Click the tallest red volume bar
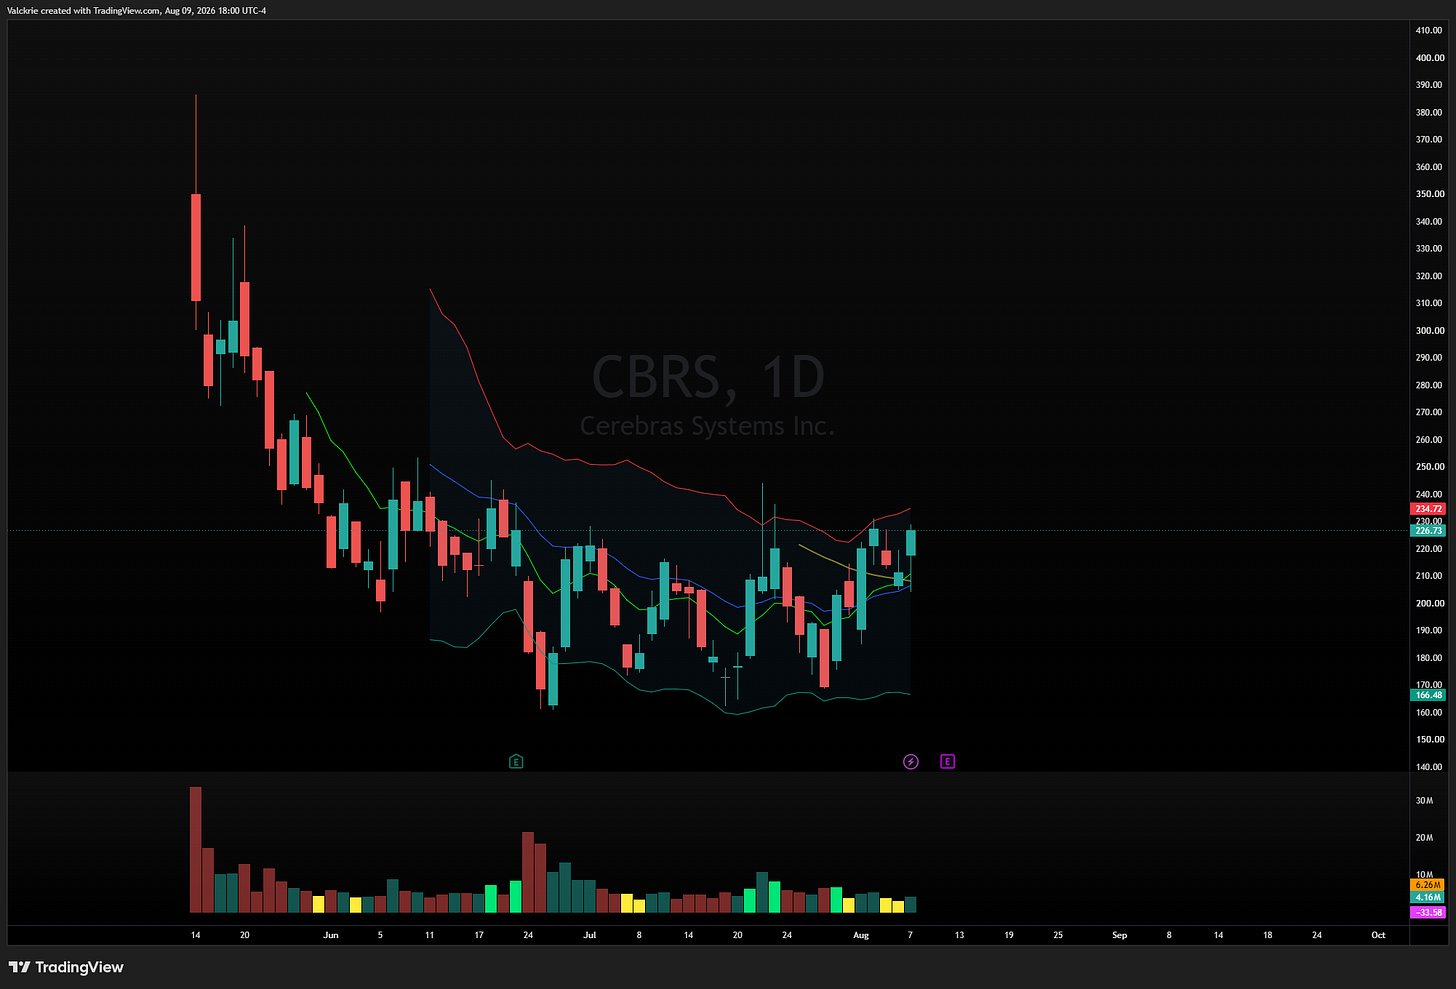 pyautogui.click(x=196, y=850)
